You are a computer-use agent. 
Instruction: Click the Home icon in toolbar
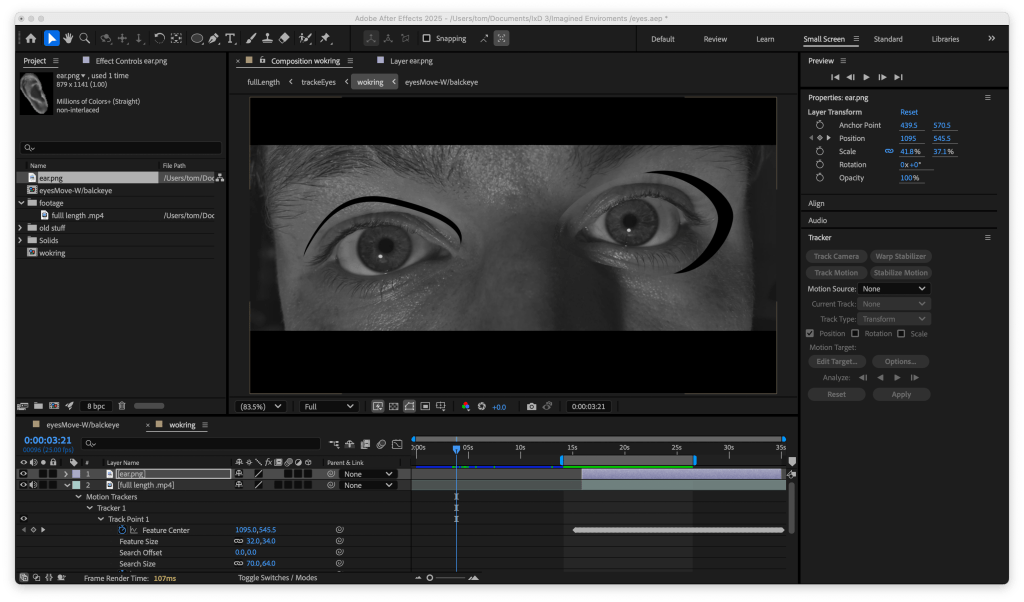pyautogui.click(x=30, y=39)
